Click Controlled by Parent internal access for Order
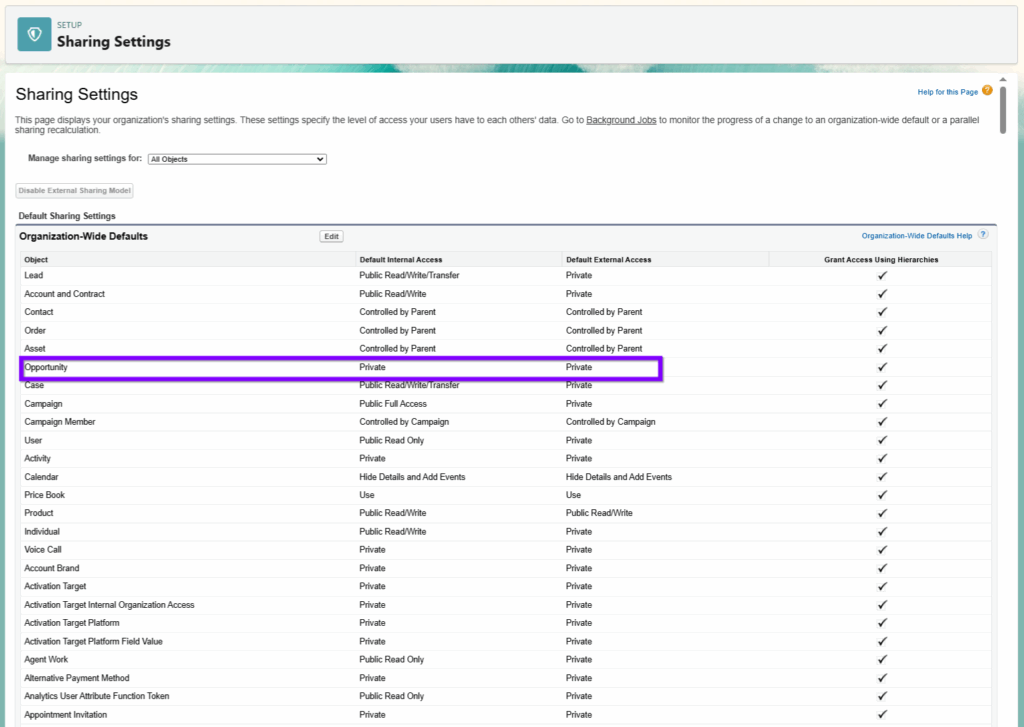 (x=397, y=331)
